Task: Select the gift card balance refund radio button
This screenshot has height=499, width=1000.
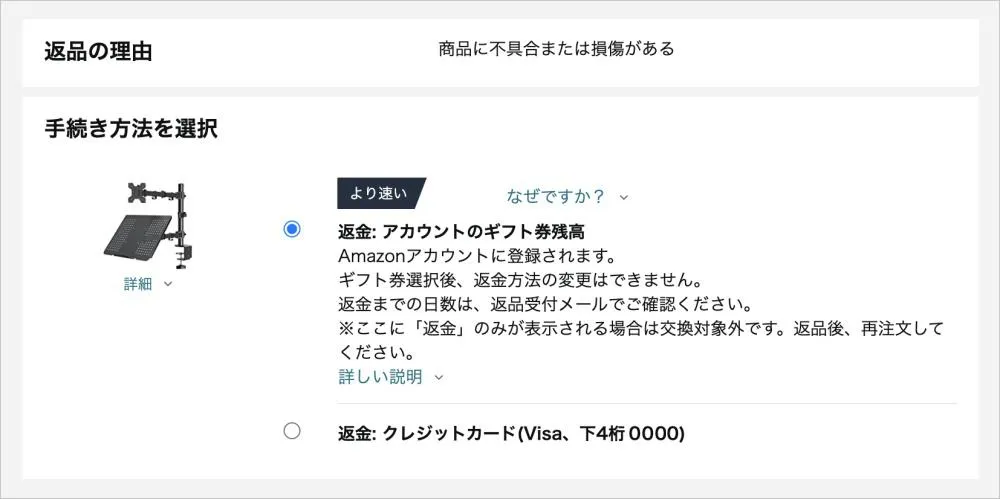Action: point(291,229)
